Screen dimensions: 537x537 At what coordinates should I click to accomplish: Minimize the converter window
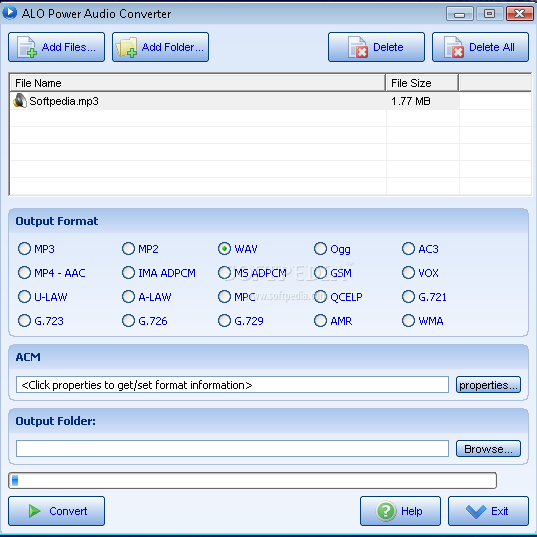pyautogui.click(x=460, y=14)
